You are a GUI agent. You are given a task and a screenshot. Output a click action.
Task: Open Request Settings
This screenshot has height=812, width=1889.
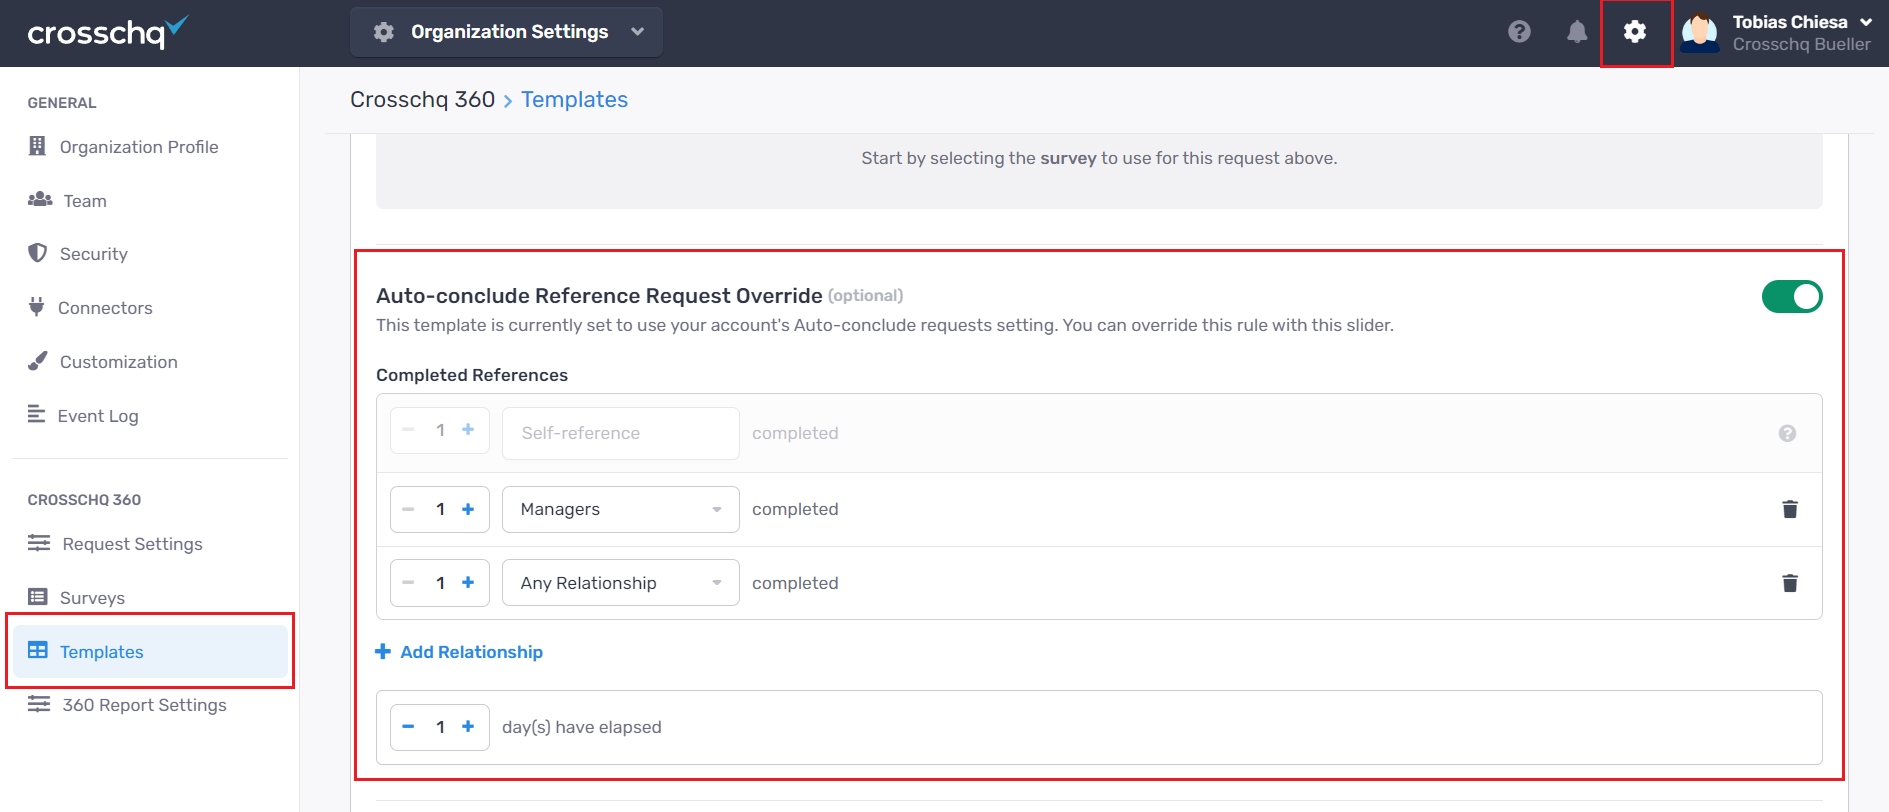133,544
